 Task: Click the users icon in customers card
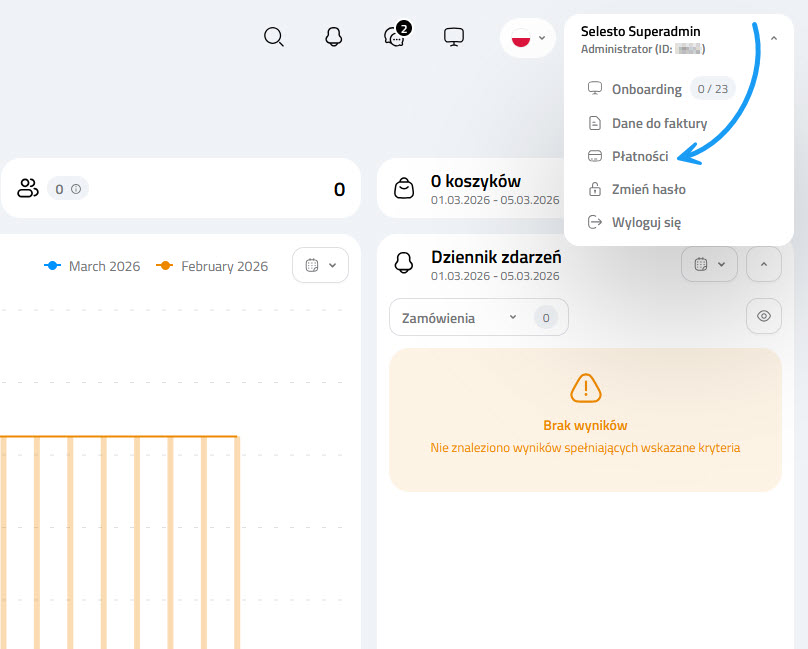27,188
